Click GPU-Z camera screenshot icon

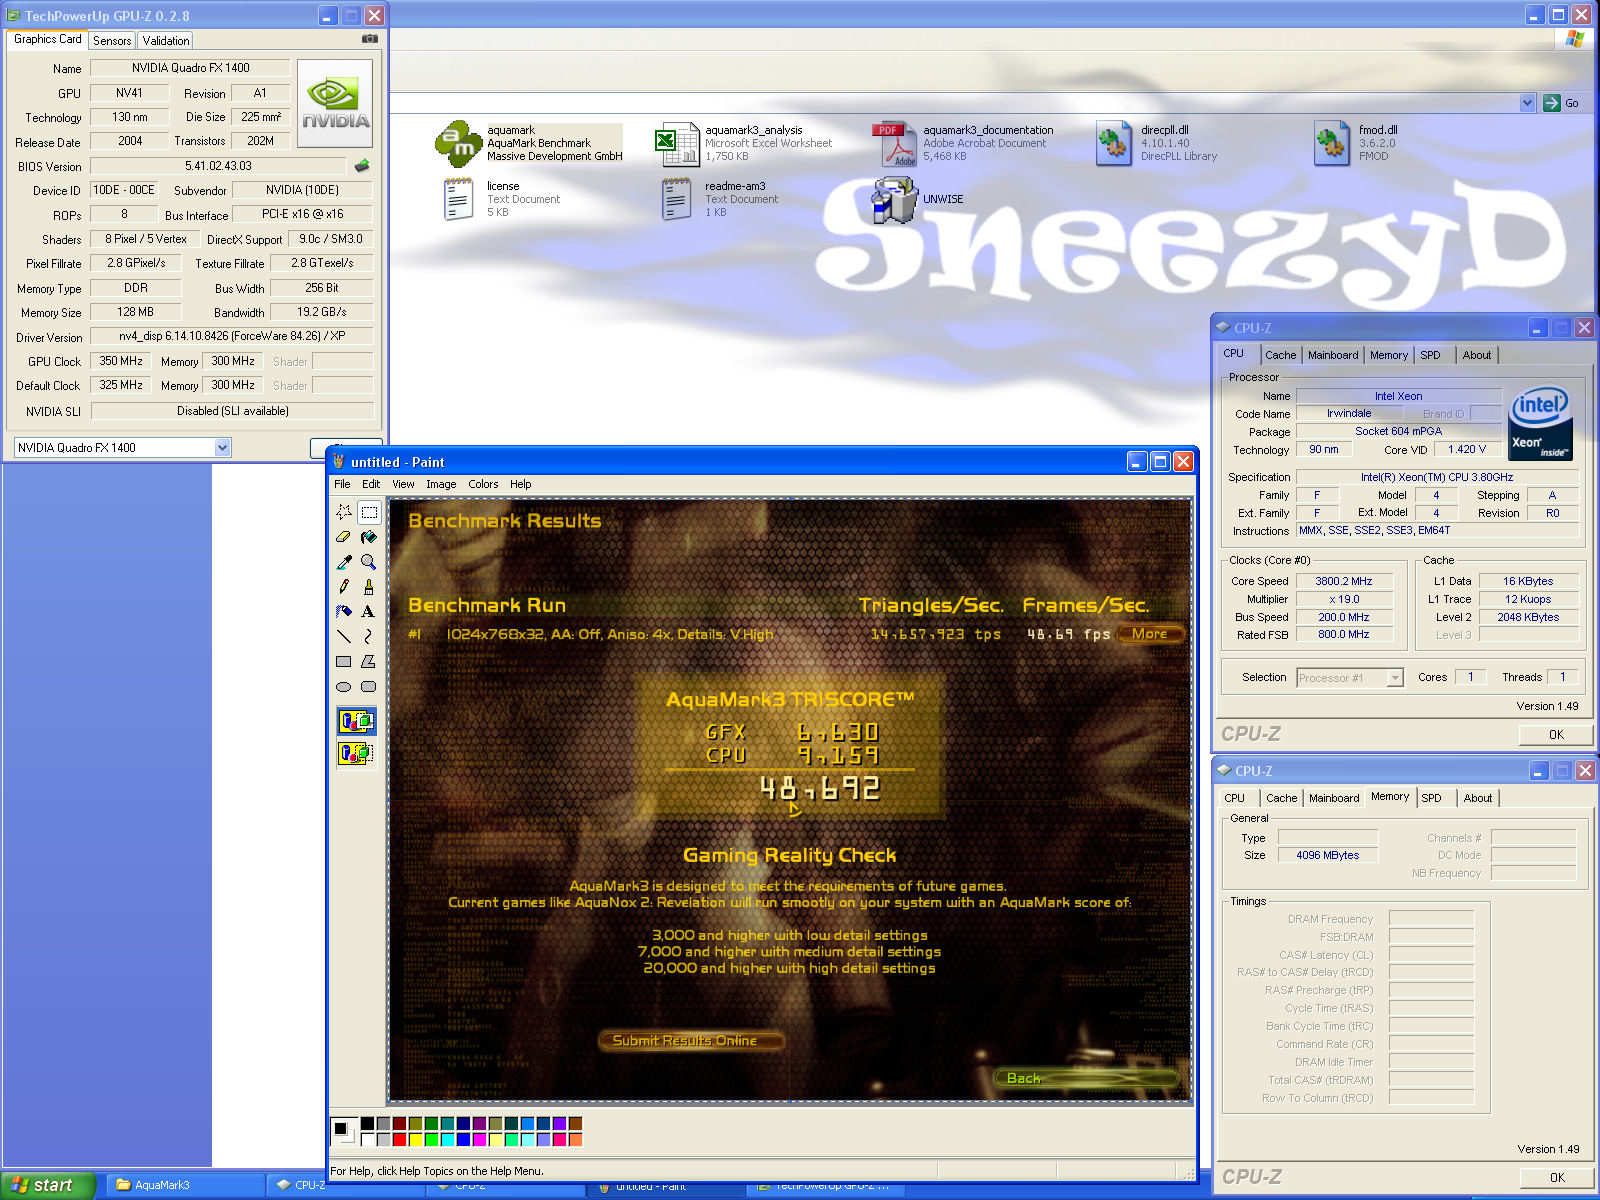point(370,39)
